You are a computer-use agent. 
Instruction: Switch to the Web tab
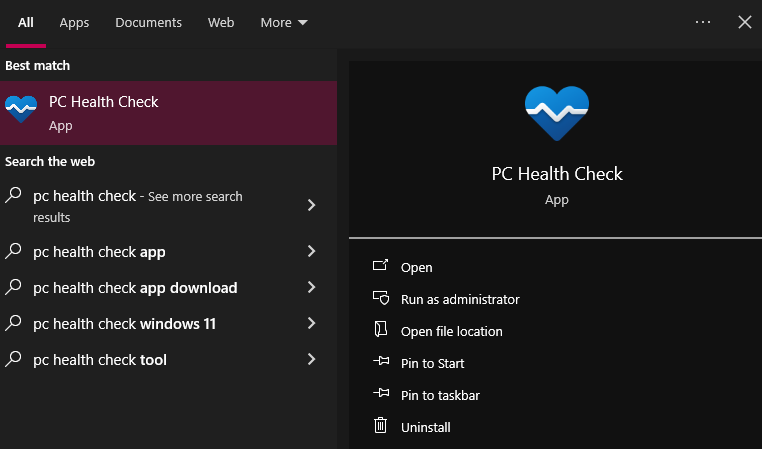click(x=221, y=23)
